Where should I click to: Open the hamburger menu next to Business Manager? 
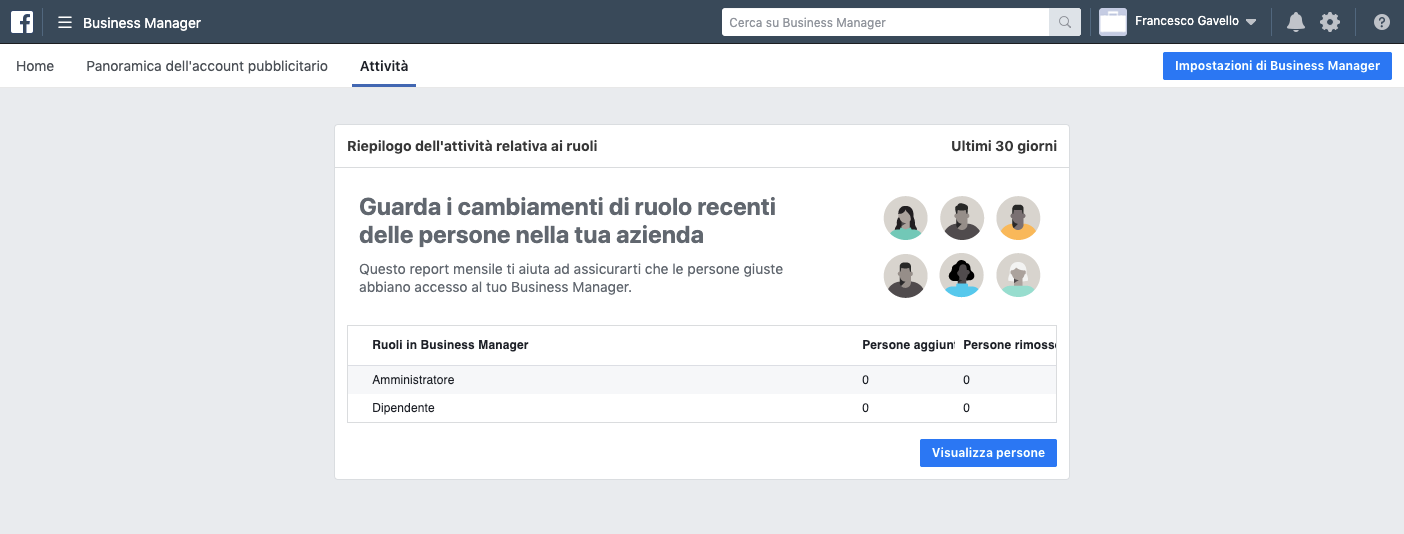pos(65,22)
